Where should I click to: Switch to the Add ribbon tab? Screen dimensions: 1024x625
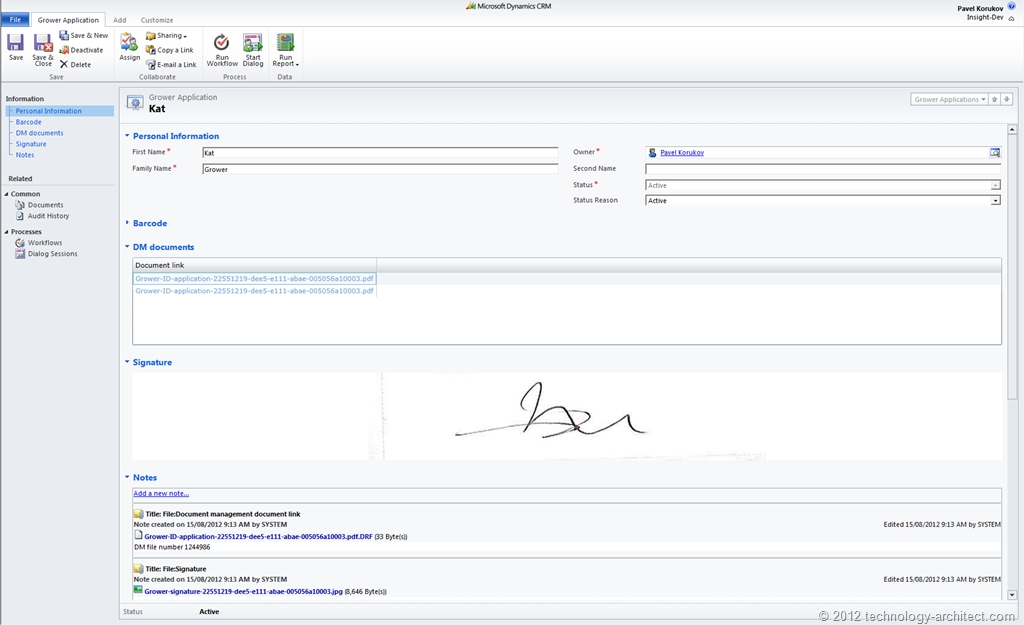pyautogui.click(x=119, y=19)
